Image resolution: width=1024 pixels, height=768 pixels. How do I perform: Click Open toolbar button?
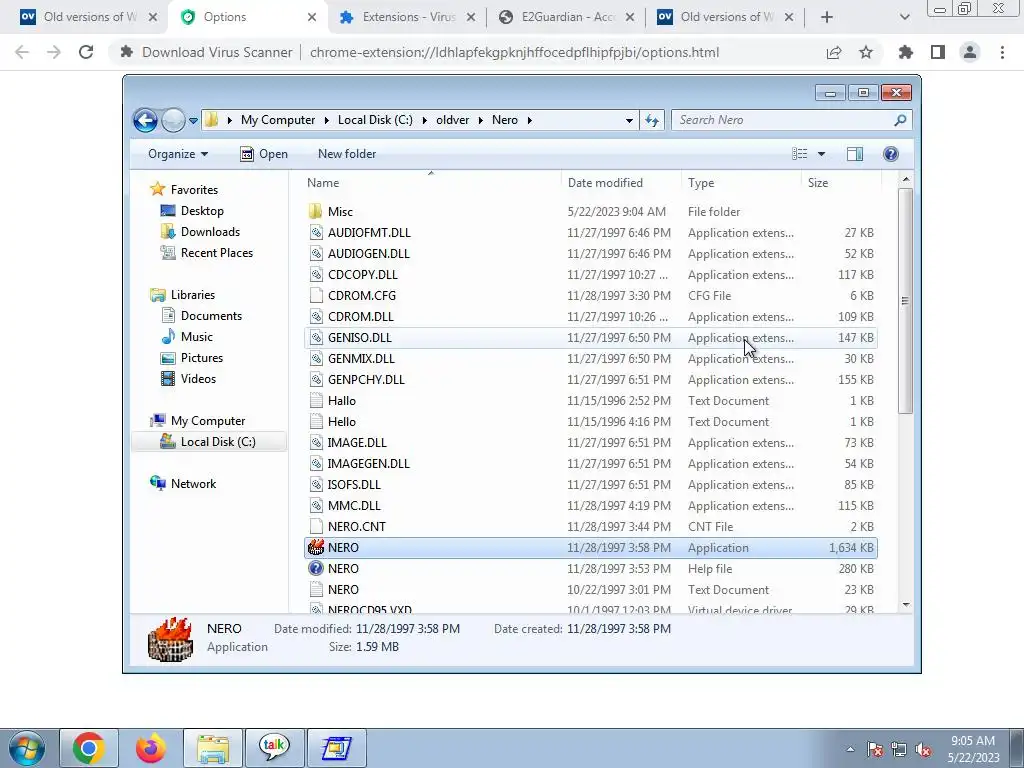(264, 154)
